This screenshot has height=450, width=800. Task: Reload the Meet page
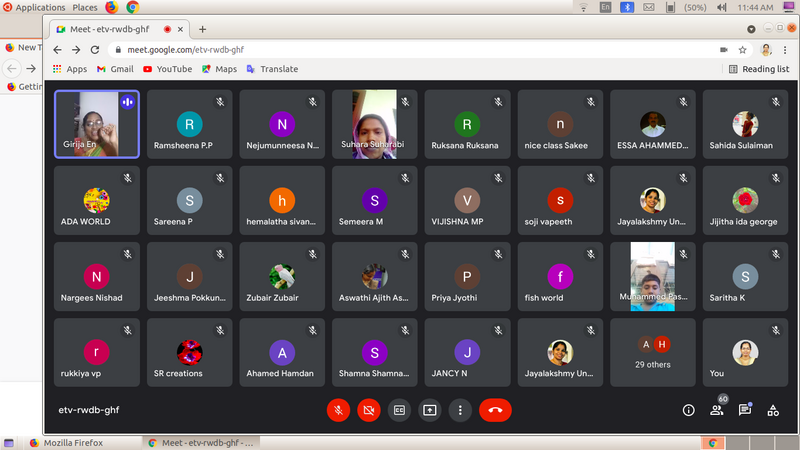(96, 49)
